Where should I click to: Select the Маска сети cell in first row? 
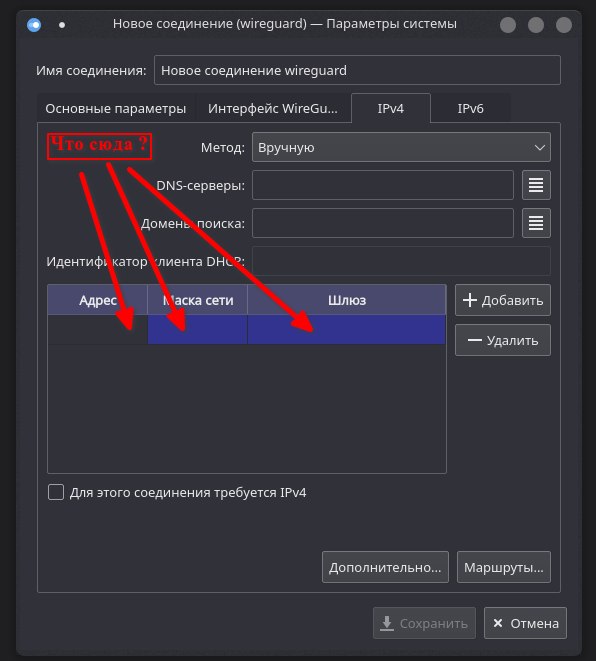pos(197,330)
